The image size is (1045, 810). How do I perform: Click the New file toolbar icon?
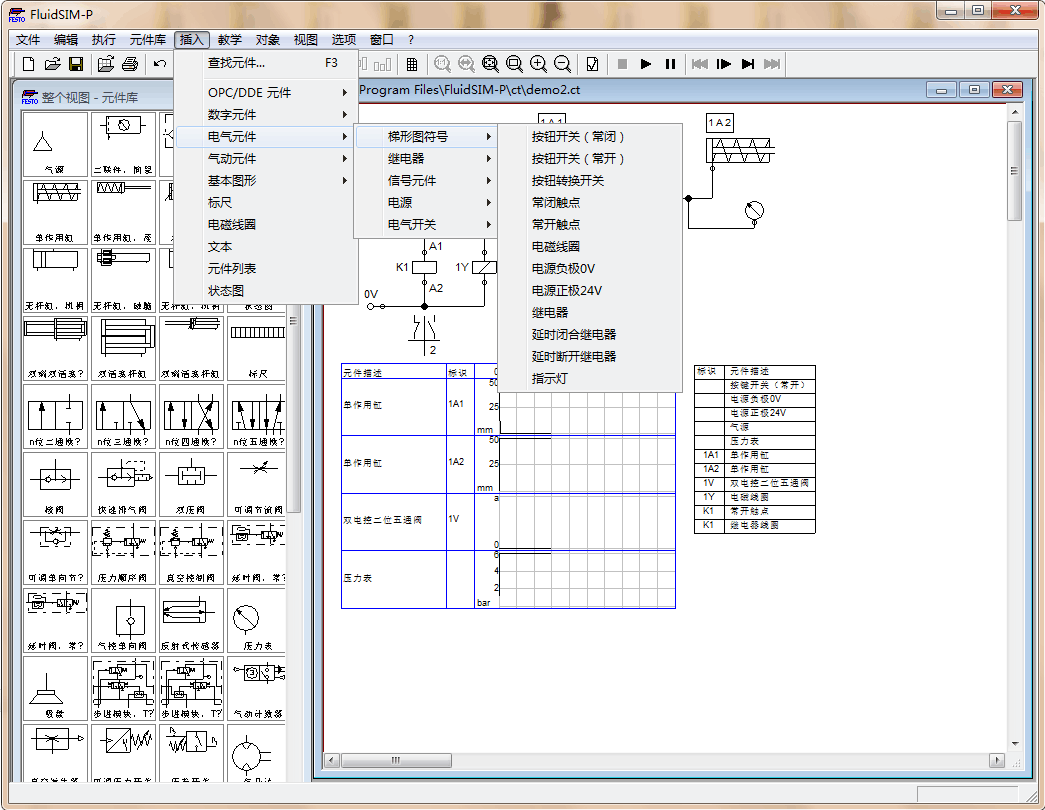[28, 64]
